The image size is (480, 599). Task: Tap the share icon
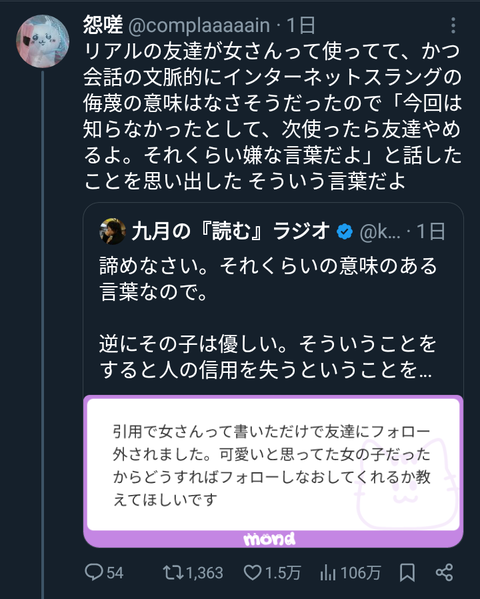444,572
